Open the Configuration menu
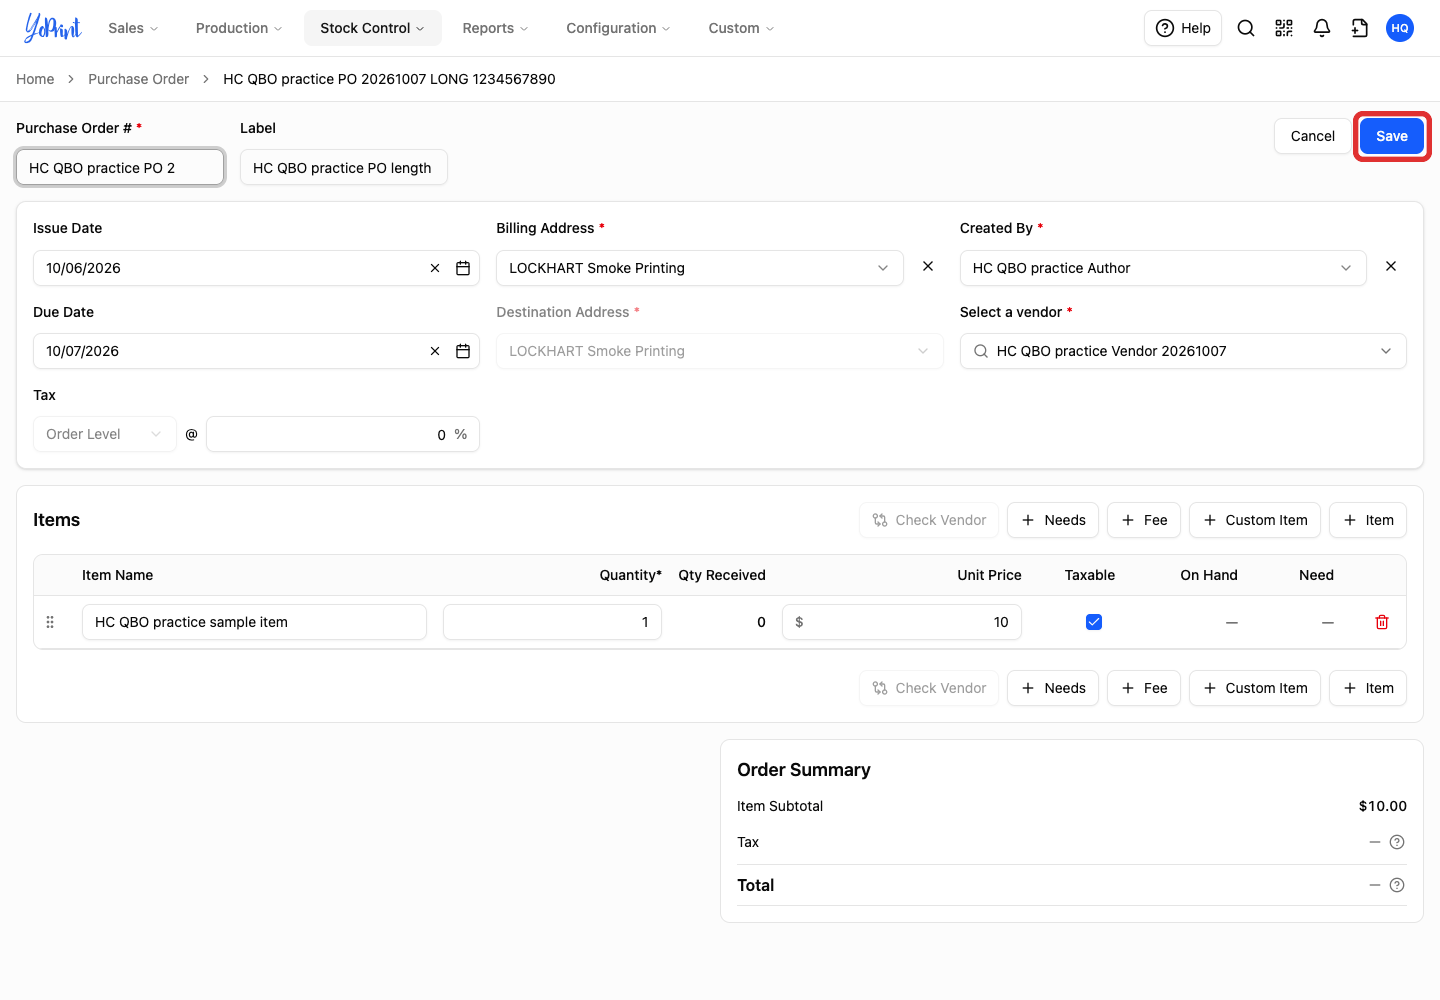 click(x=618, y=28)
